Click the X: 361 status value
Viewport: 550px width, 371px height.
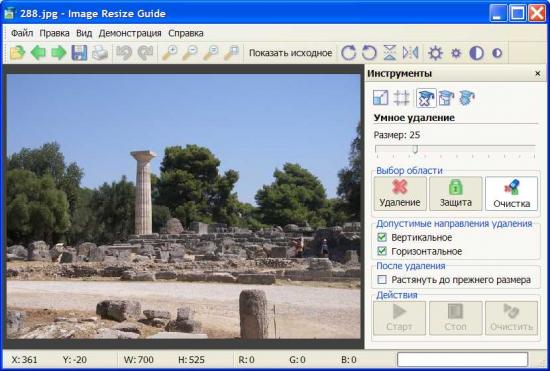click(25, 360)
